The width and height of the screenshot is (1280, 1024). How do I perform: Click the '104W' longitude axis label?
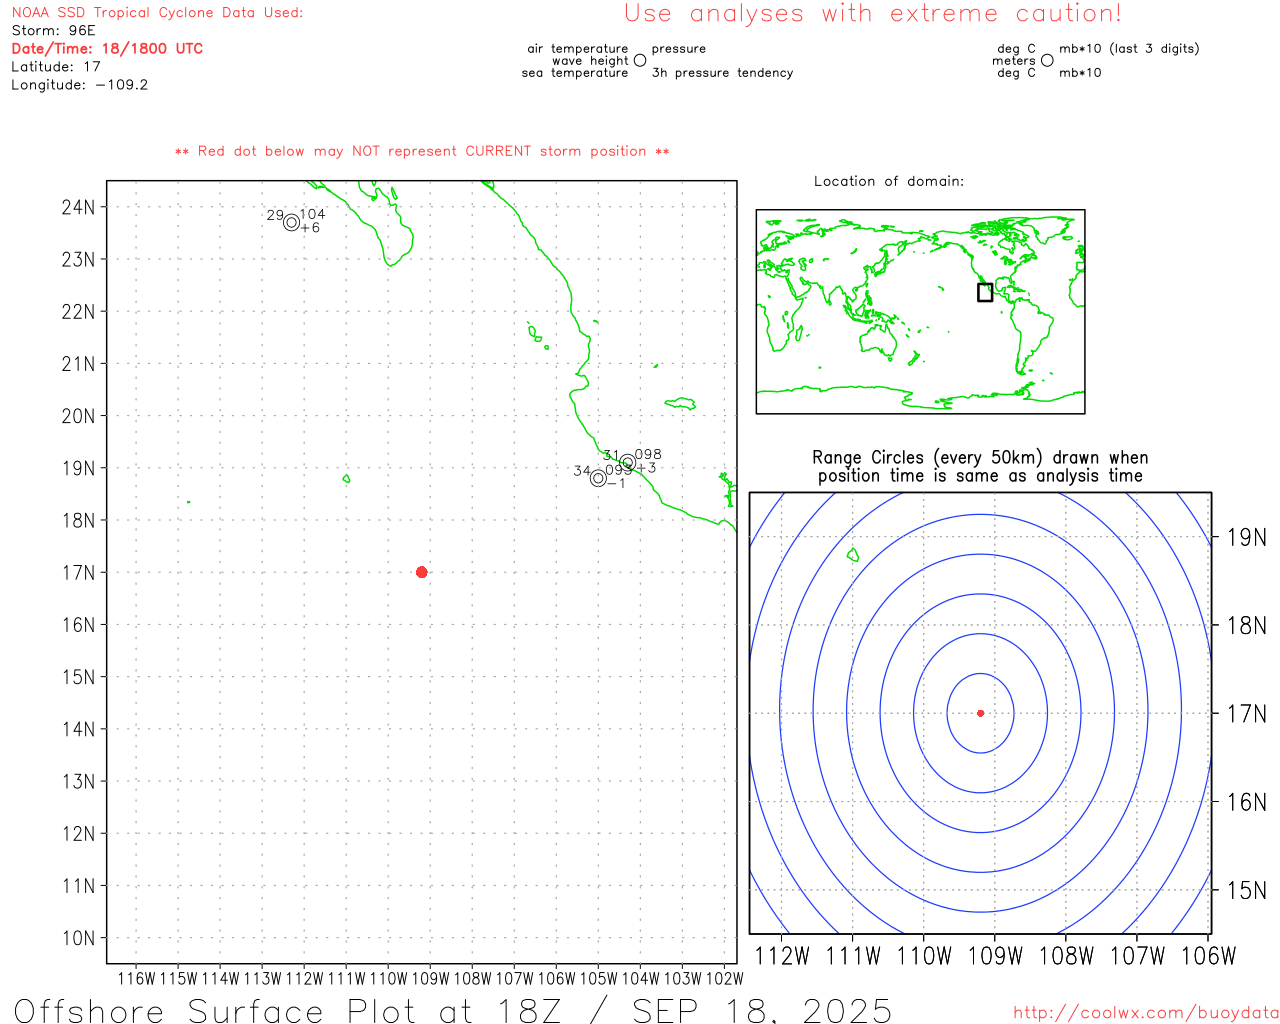click(x=641, y=978)
